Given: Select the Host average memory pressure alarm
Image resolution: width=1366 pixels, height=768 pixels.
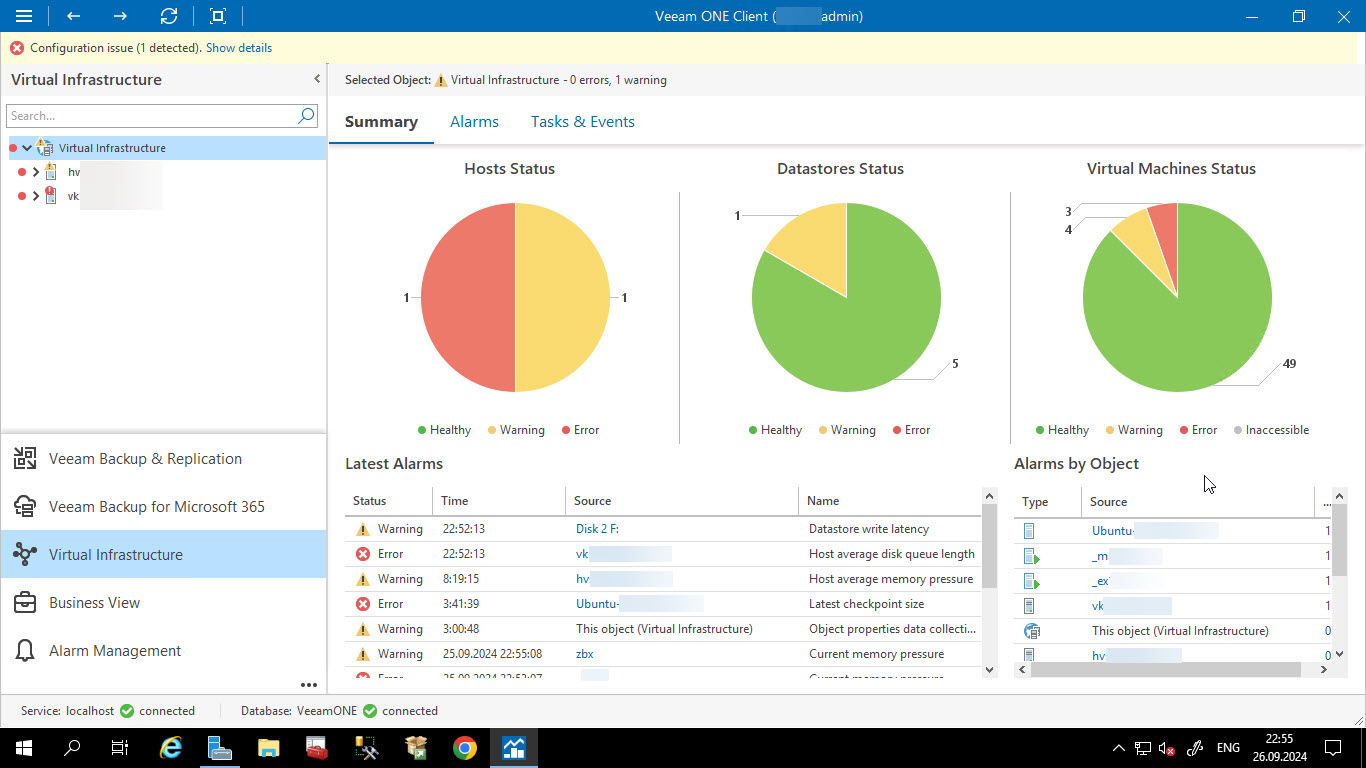Looking at the screenshot, I should tap(891, 579).
